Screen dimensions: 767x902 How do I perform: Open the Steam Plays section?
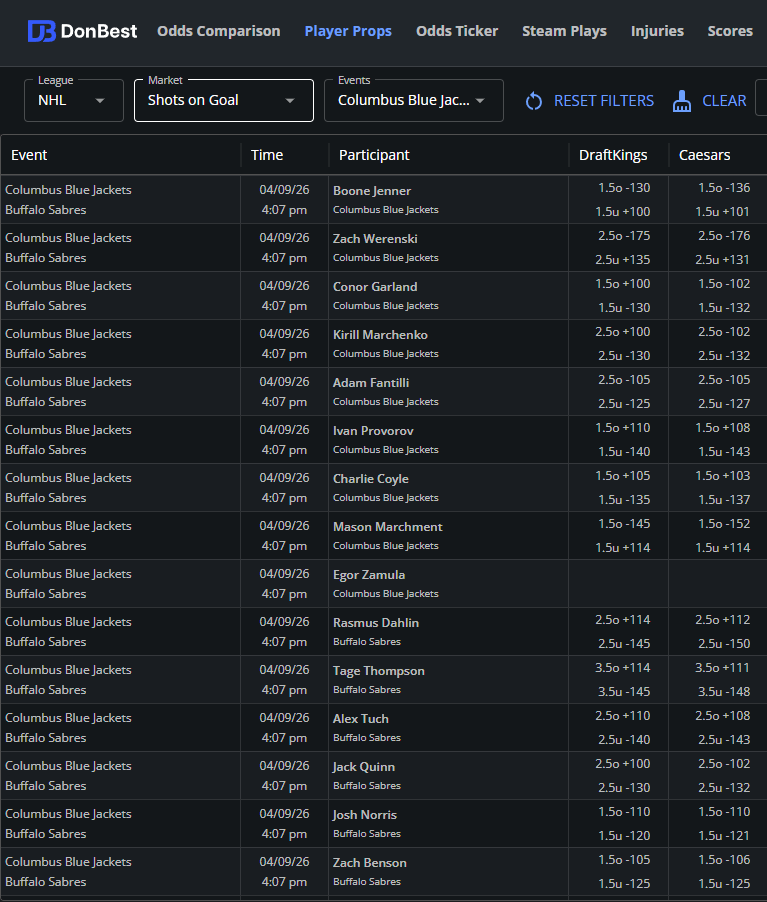564,31
